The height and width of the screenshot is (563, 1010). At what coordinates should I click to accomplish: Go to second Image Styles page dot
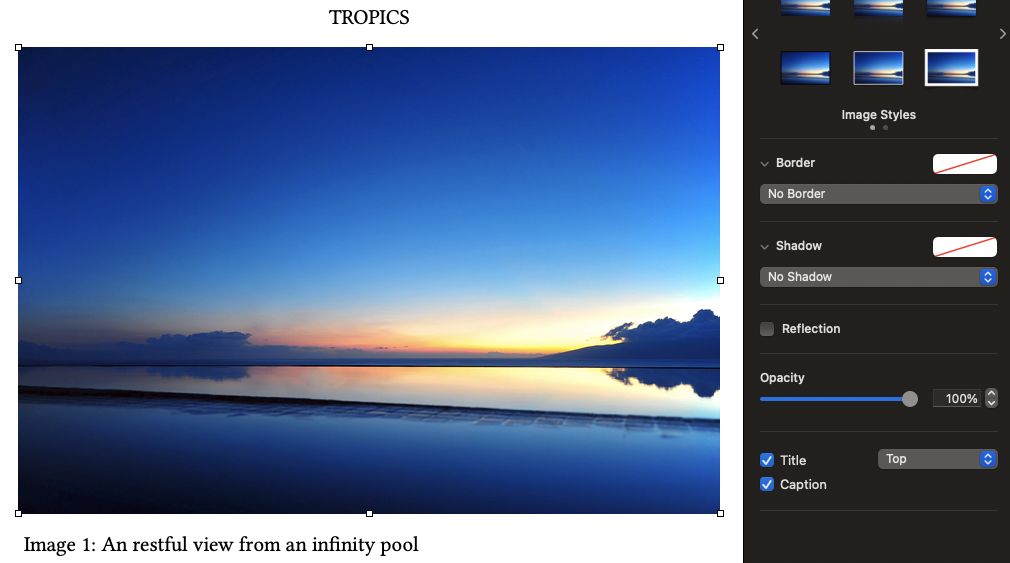pos(886,128)
